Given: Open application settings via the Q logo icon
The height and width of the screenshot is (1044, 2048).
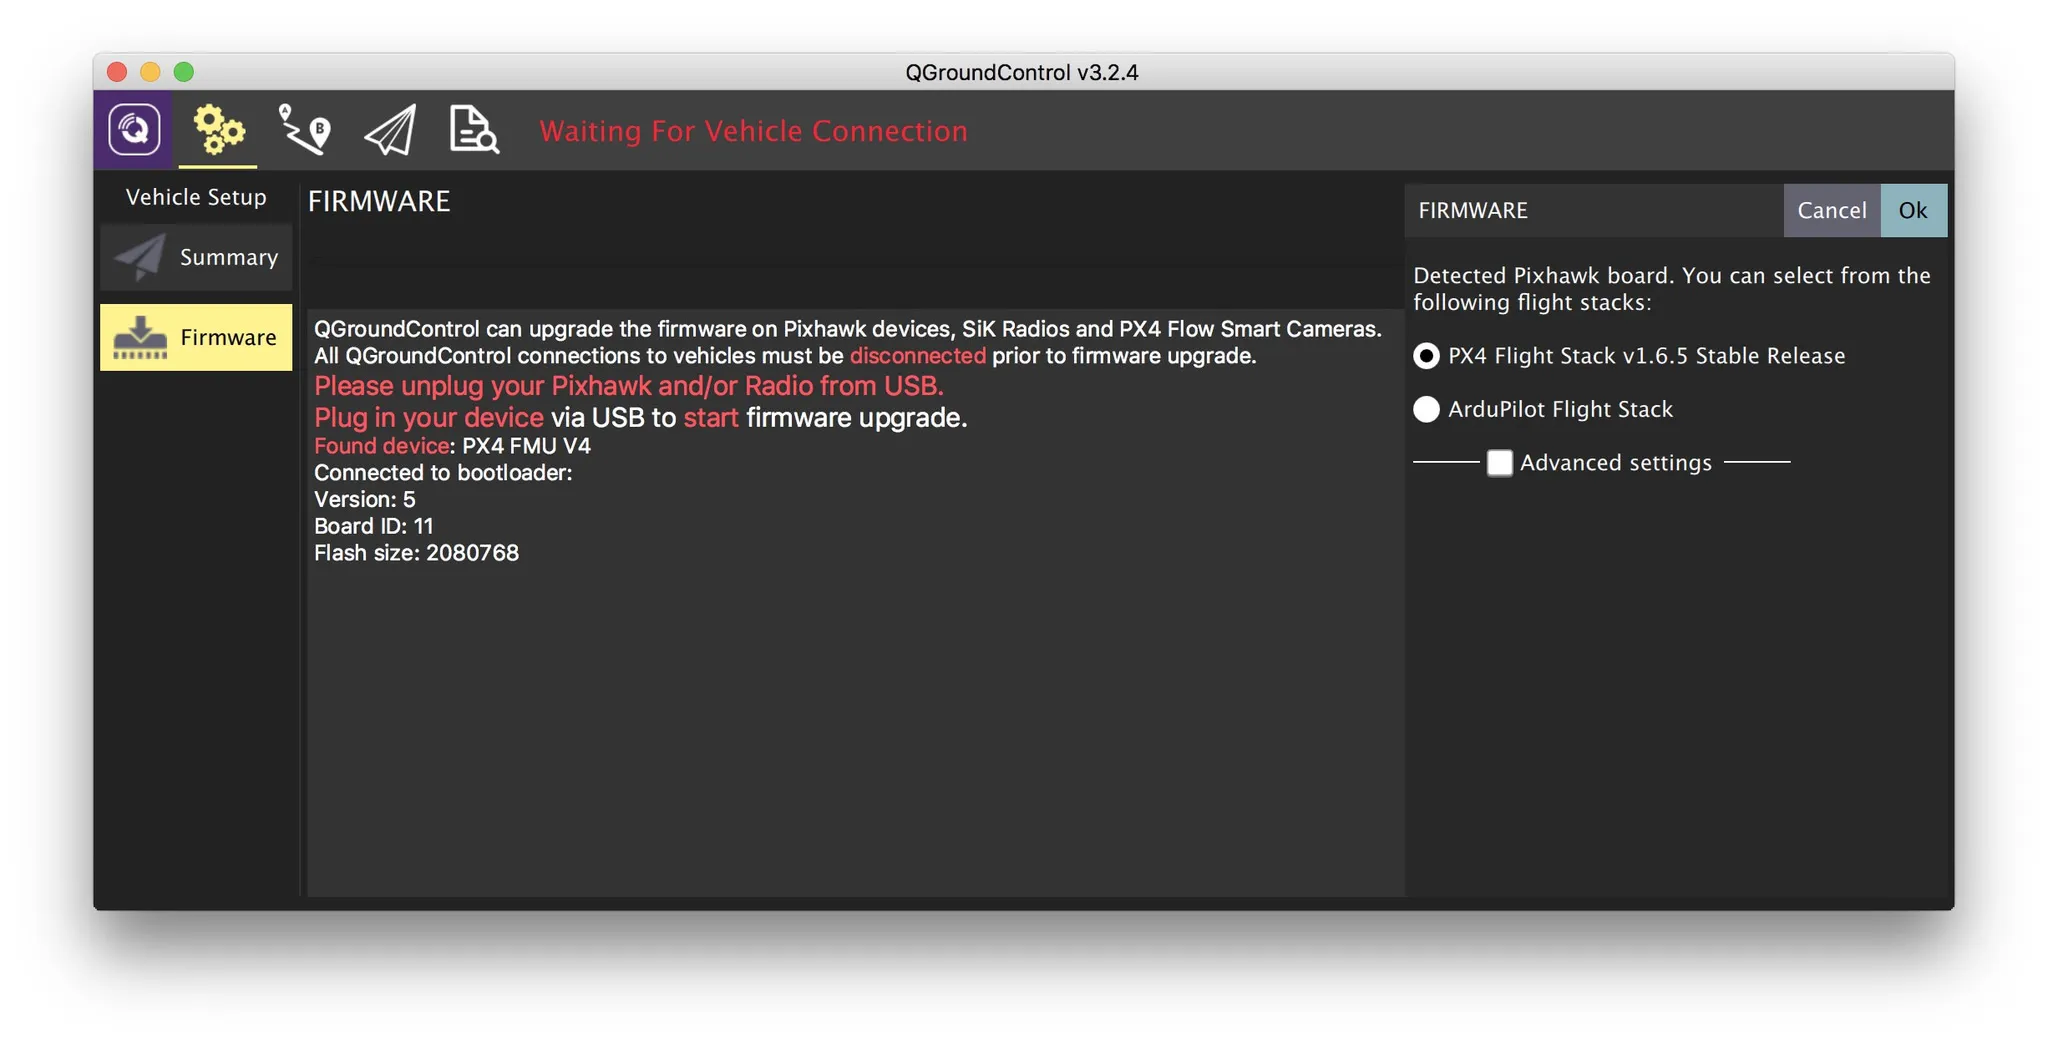Looking at the screenshot, I should 134,130.
